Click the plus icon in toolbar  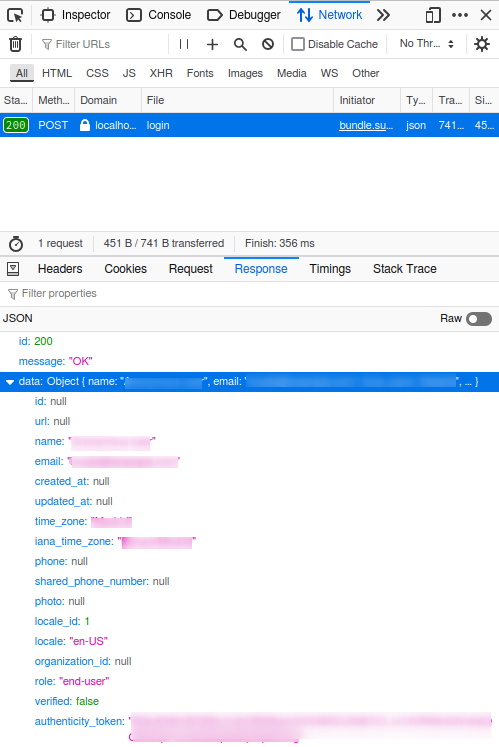click(x=212, y=44)
